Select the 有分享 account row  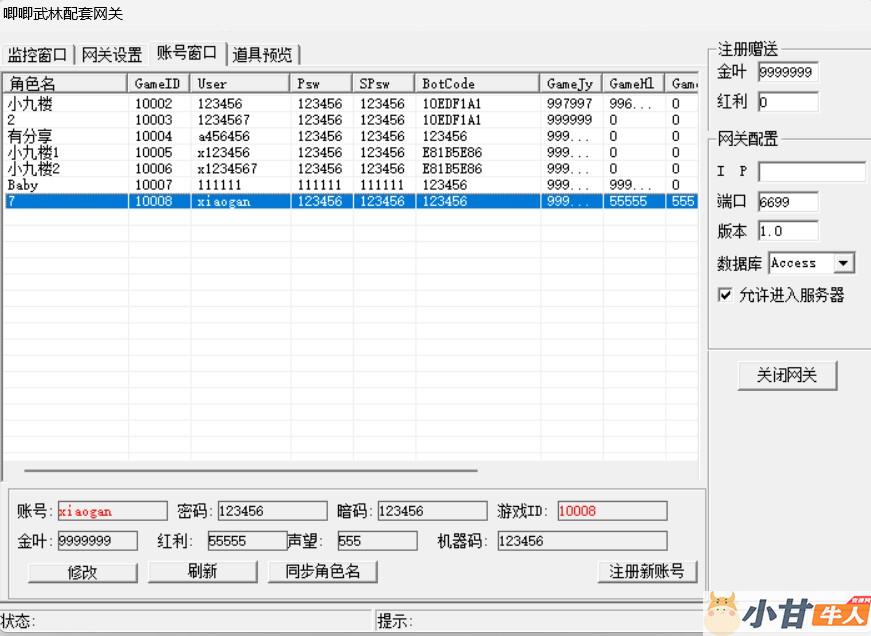tap(351, 136)
